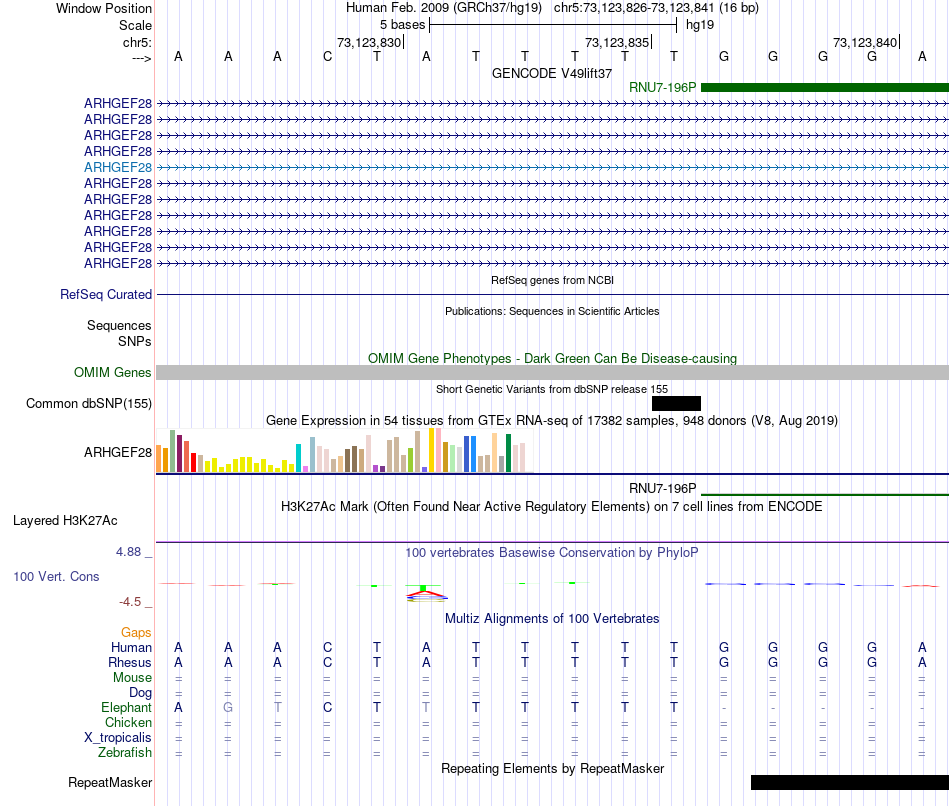Click the Layered H3K27Ac label

(x=65, y=521)
